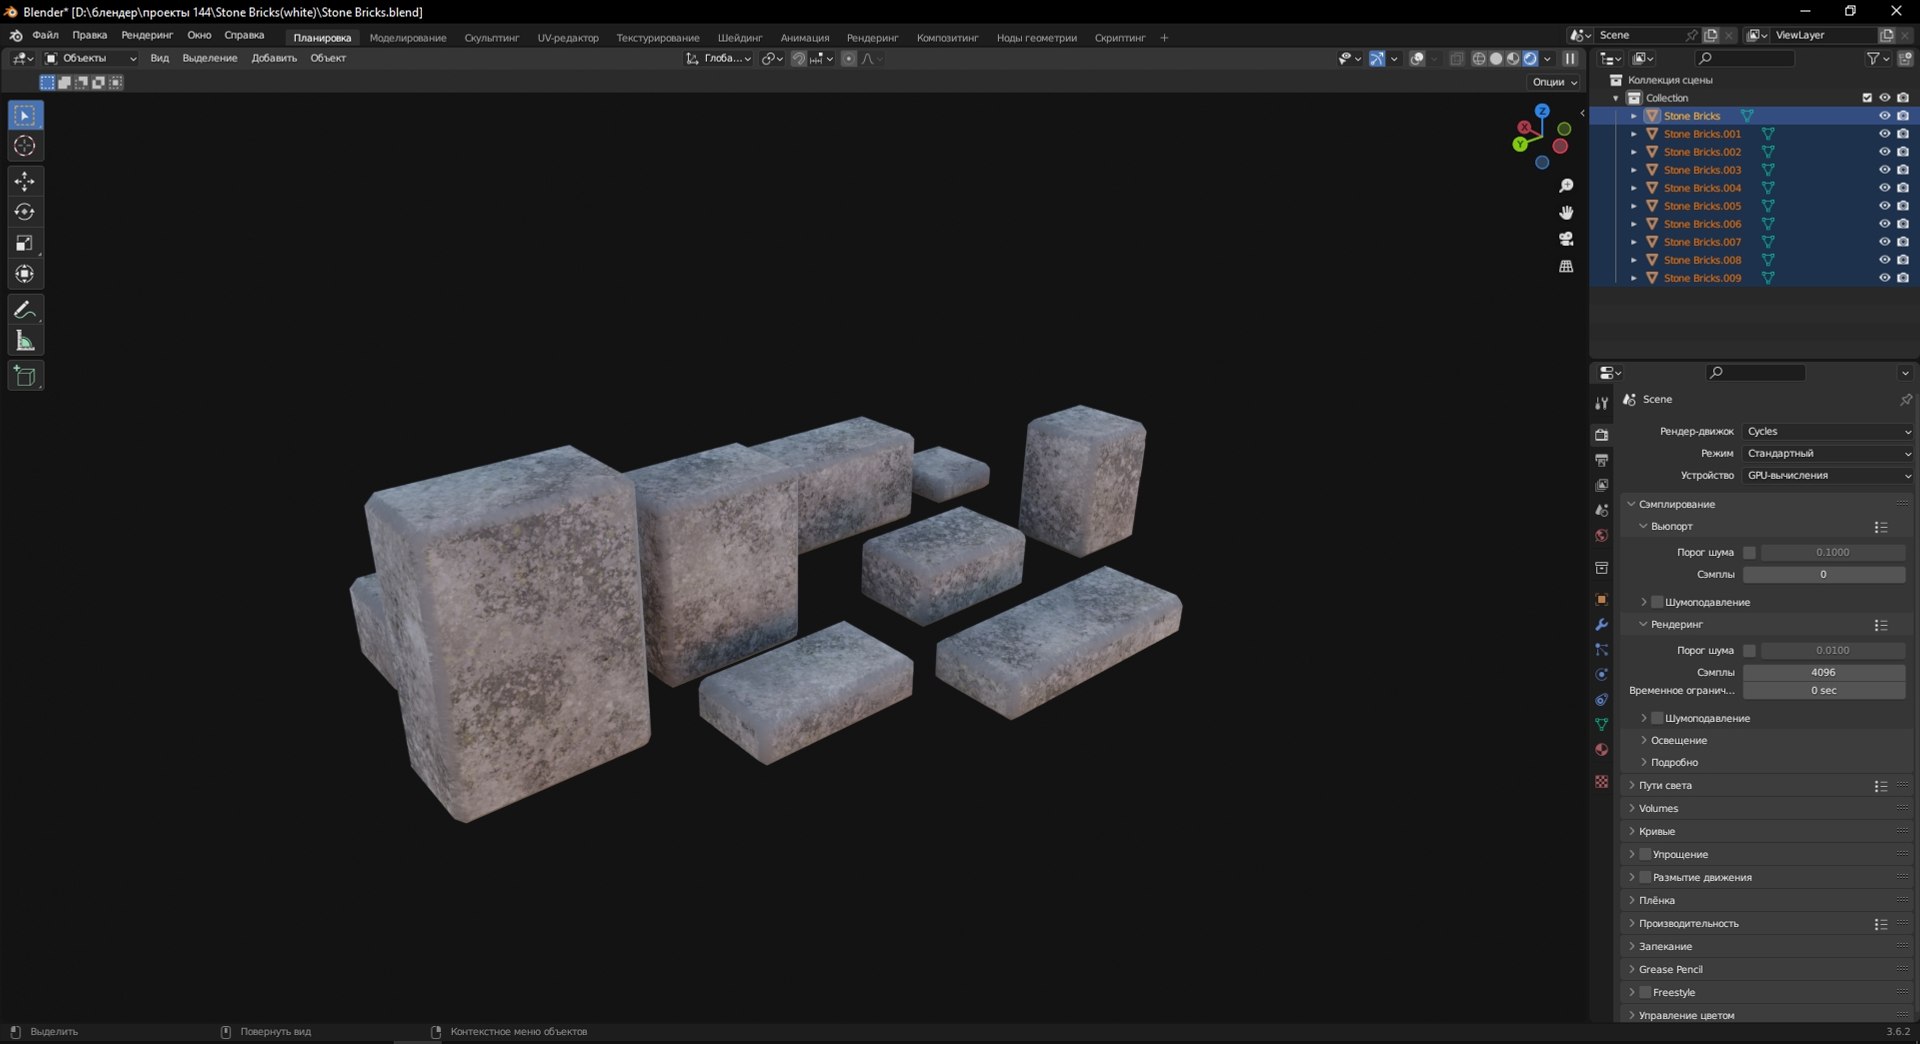Image resolution: width=1920 pixels, height=1044 pixels.
Task: Enable Freestyle checkbox
Action: tap(1645, 992)
